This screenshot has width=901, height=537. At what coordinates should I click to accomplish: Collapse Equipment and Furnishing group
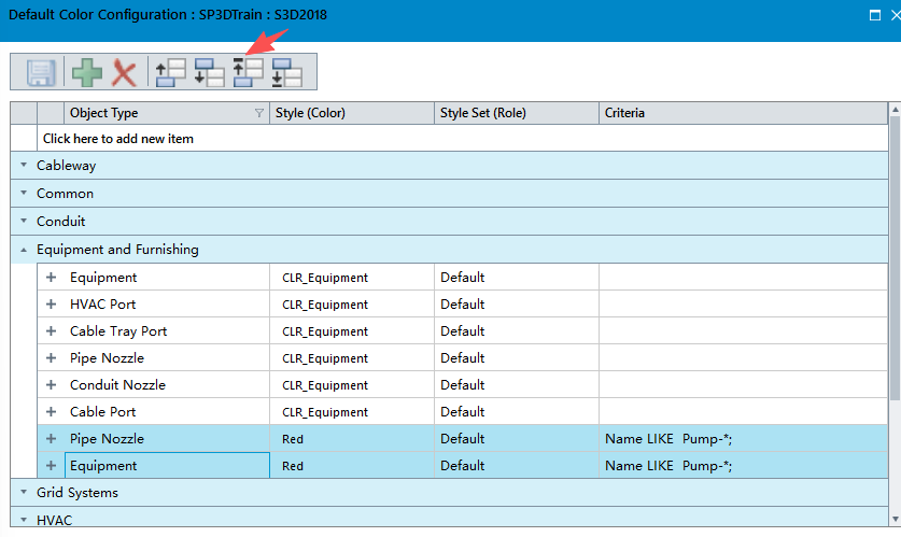coord(24,250)
